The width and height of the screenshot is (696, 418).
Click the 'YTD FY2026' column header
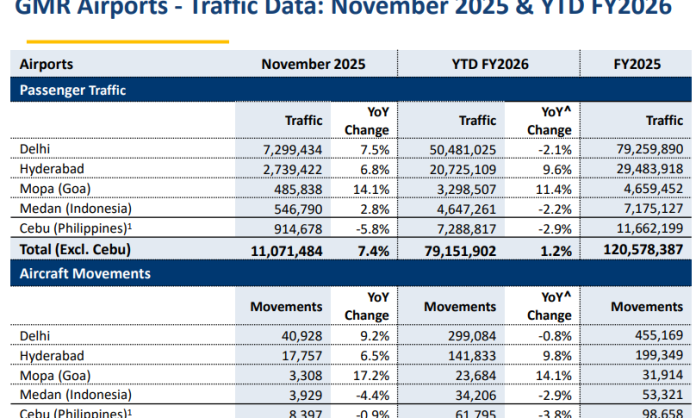click(x=492, y=64)
